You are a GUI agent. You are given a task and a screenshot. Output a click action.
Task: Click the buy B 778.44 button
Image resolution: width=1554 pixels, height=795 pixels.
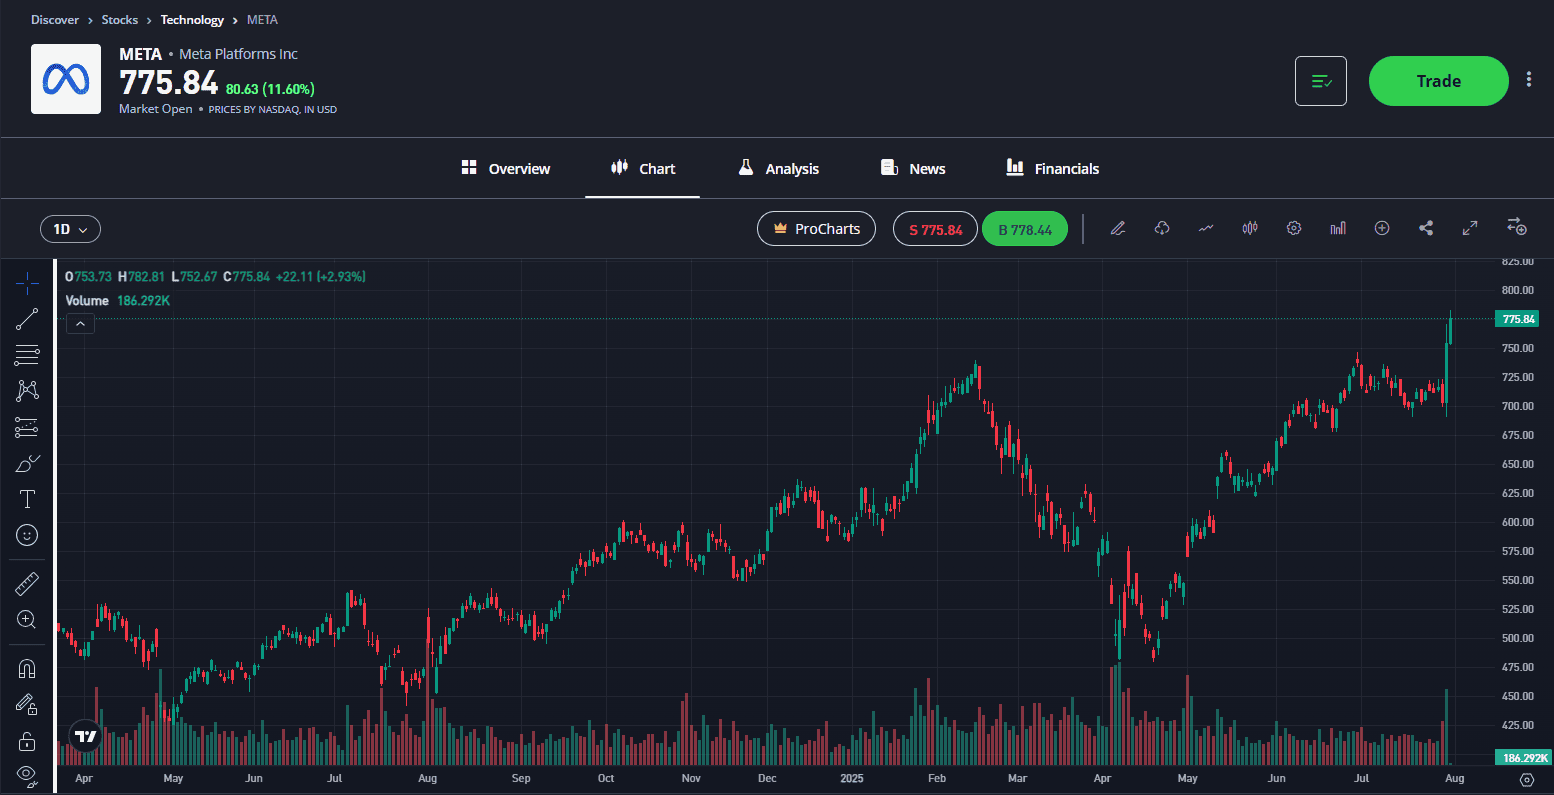point(1025,229)
